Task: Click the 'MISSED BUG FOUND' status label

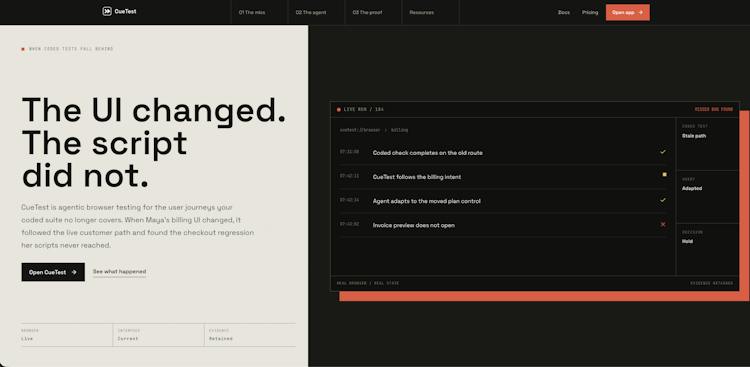Action: pos(714,110)
